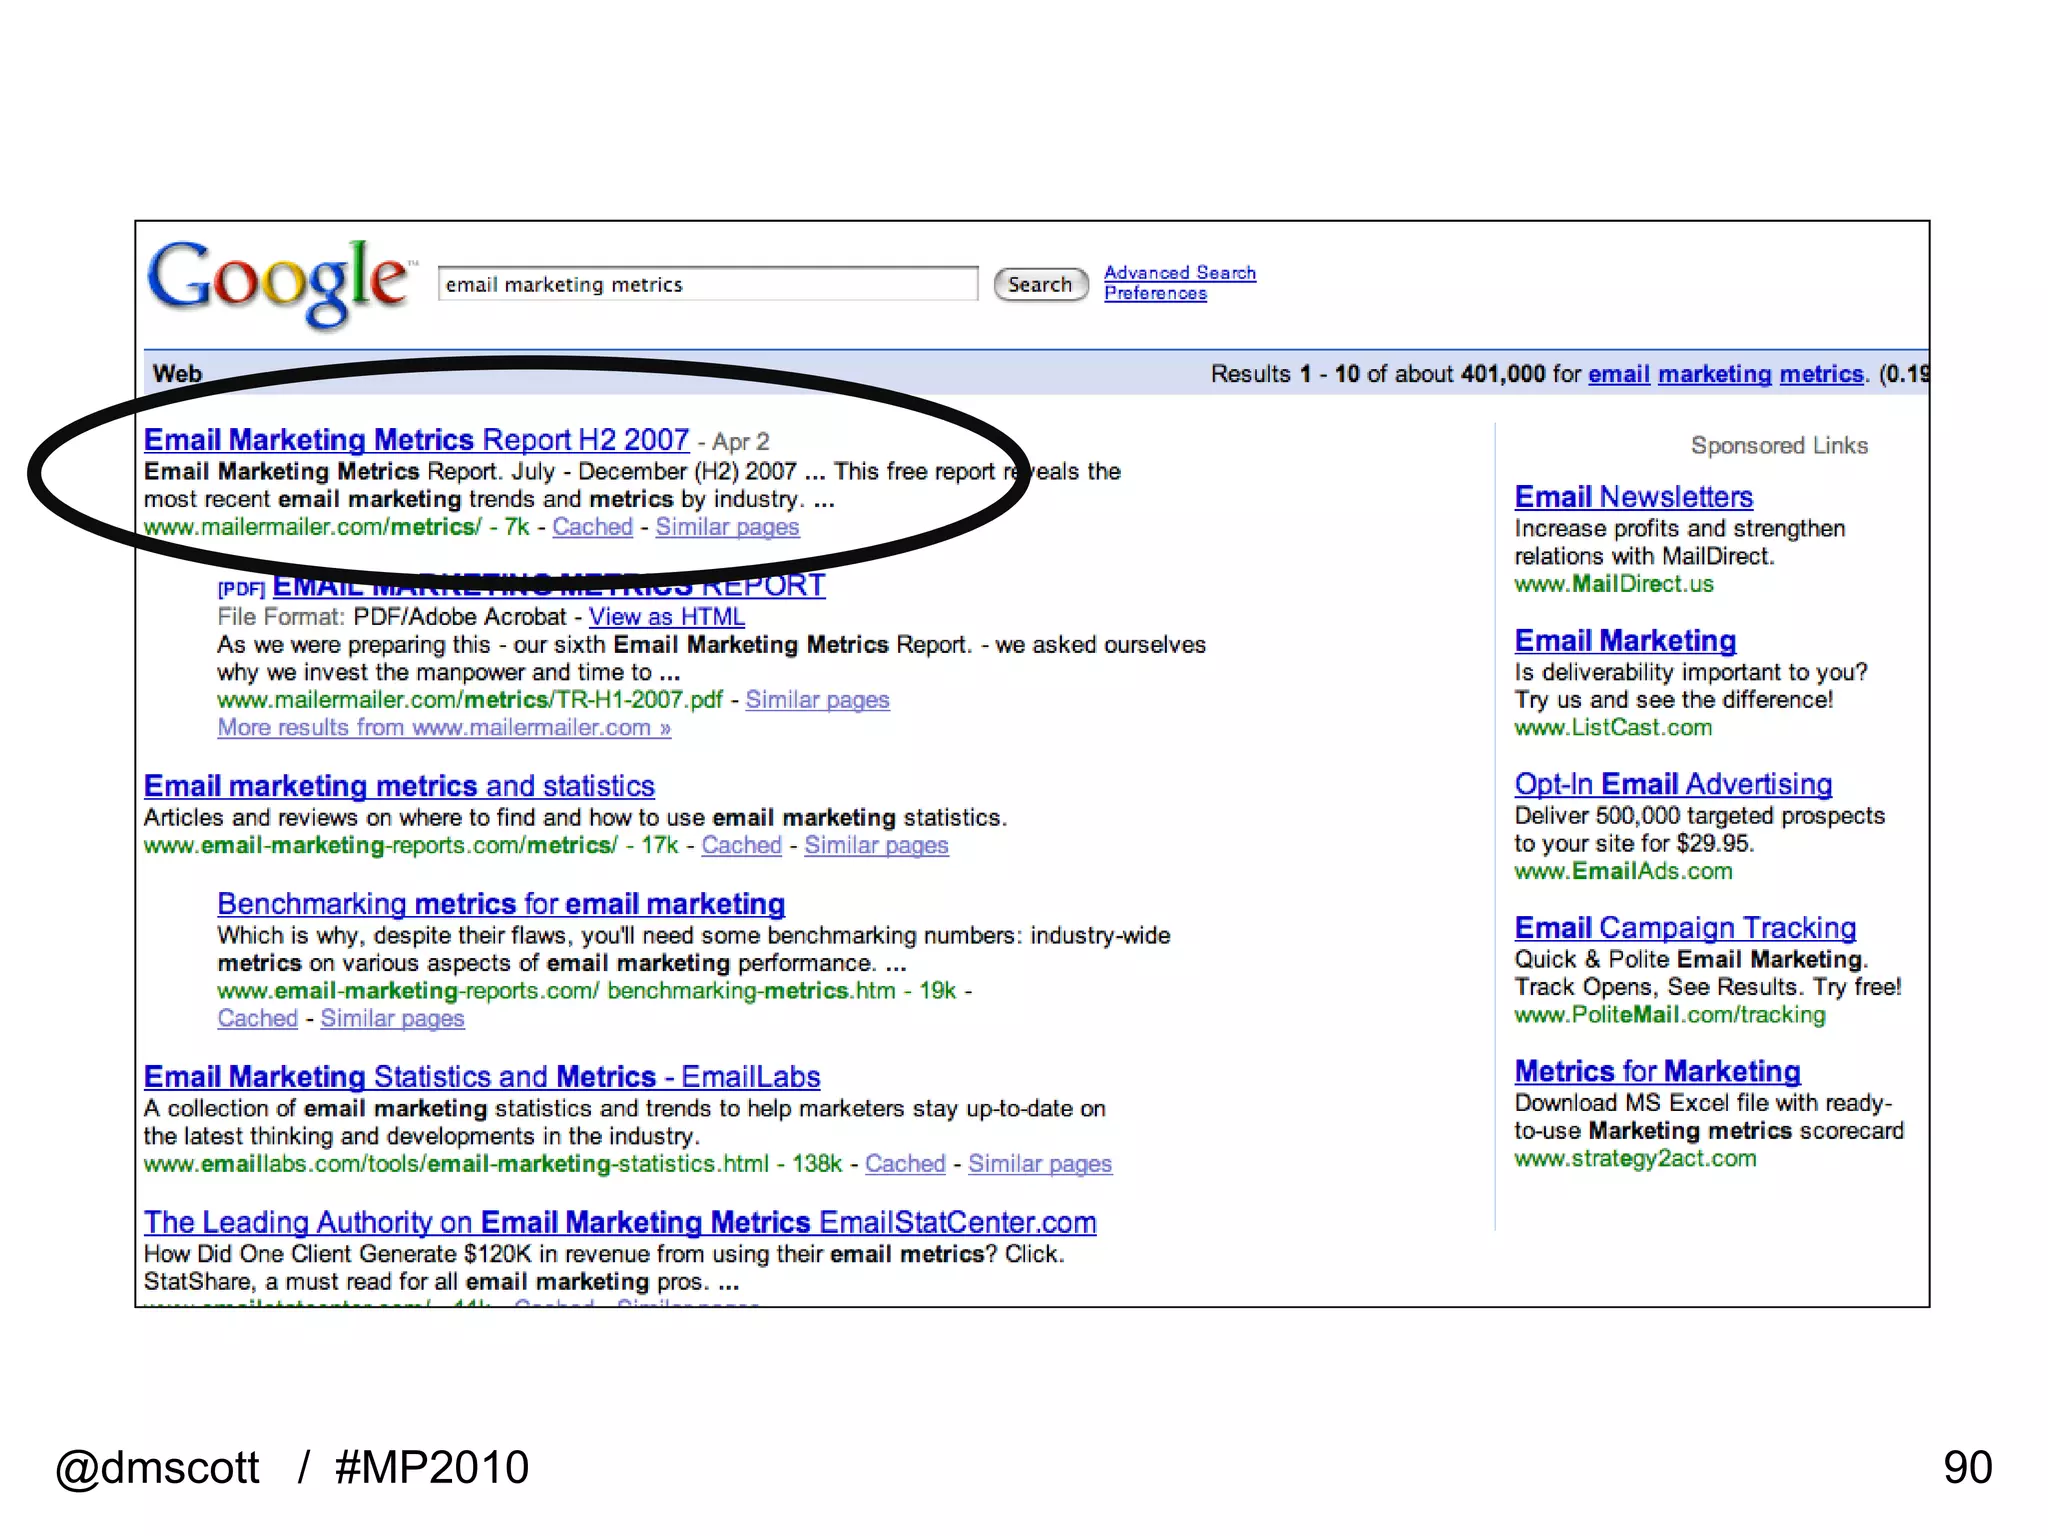Viewport: 2048px width, 1536px height.
Task: Click the 'marketing' query word link
Action: [1714, 374]
